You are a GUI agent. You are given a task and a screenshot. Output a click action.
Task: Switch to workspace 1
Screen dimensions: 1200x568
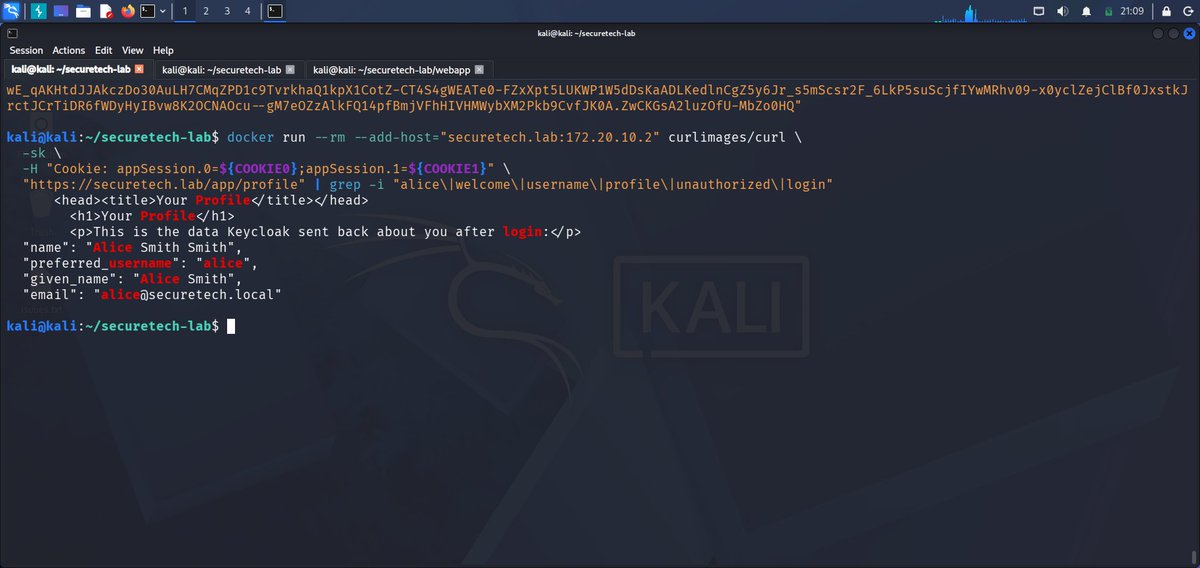point(185,11)
